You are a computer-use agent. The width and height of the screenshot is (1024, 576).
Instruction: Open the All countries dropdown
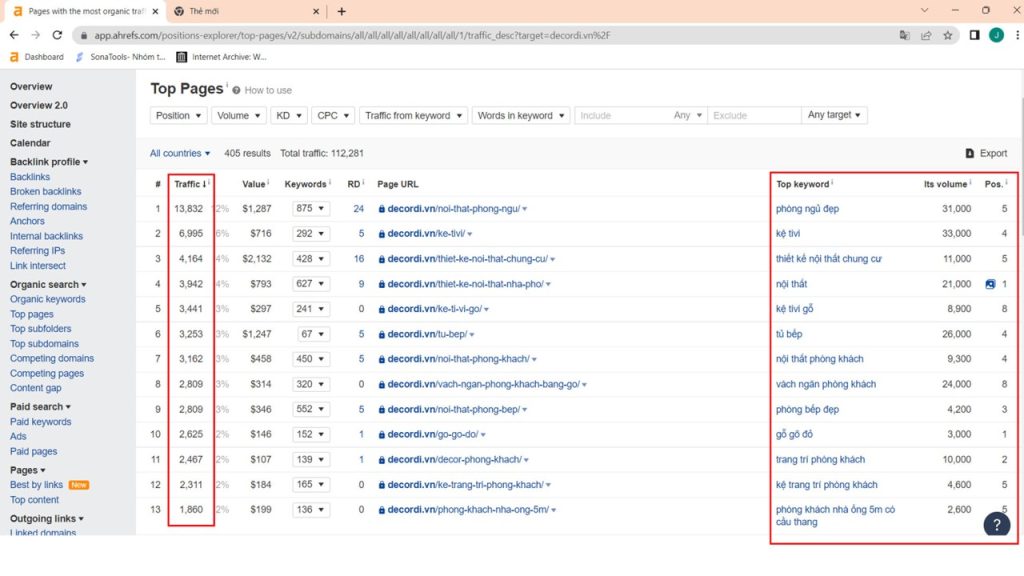tap(180, 153)
